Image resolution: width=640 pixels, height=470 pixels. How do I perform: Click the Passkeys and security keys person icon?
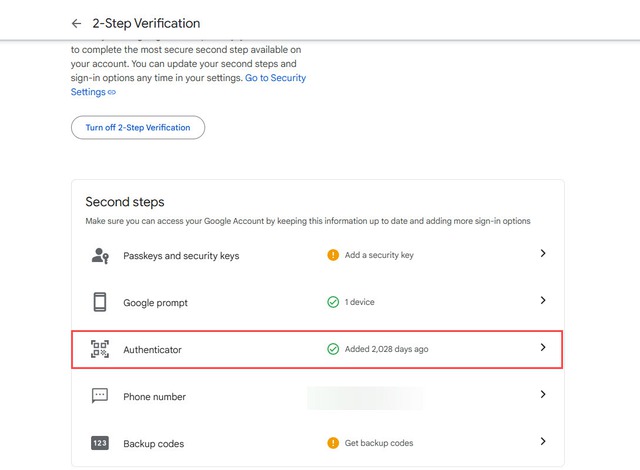(100, 256)
